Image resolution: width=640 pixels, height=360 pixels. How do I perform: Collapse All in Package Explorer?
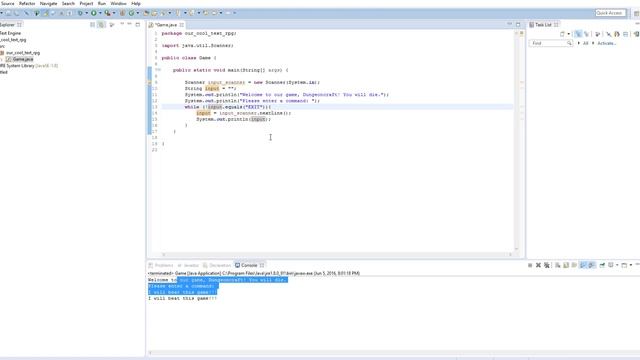[x=92, y=24]
